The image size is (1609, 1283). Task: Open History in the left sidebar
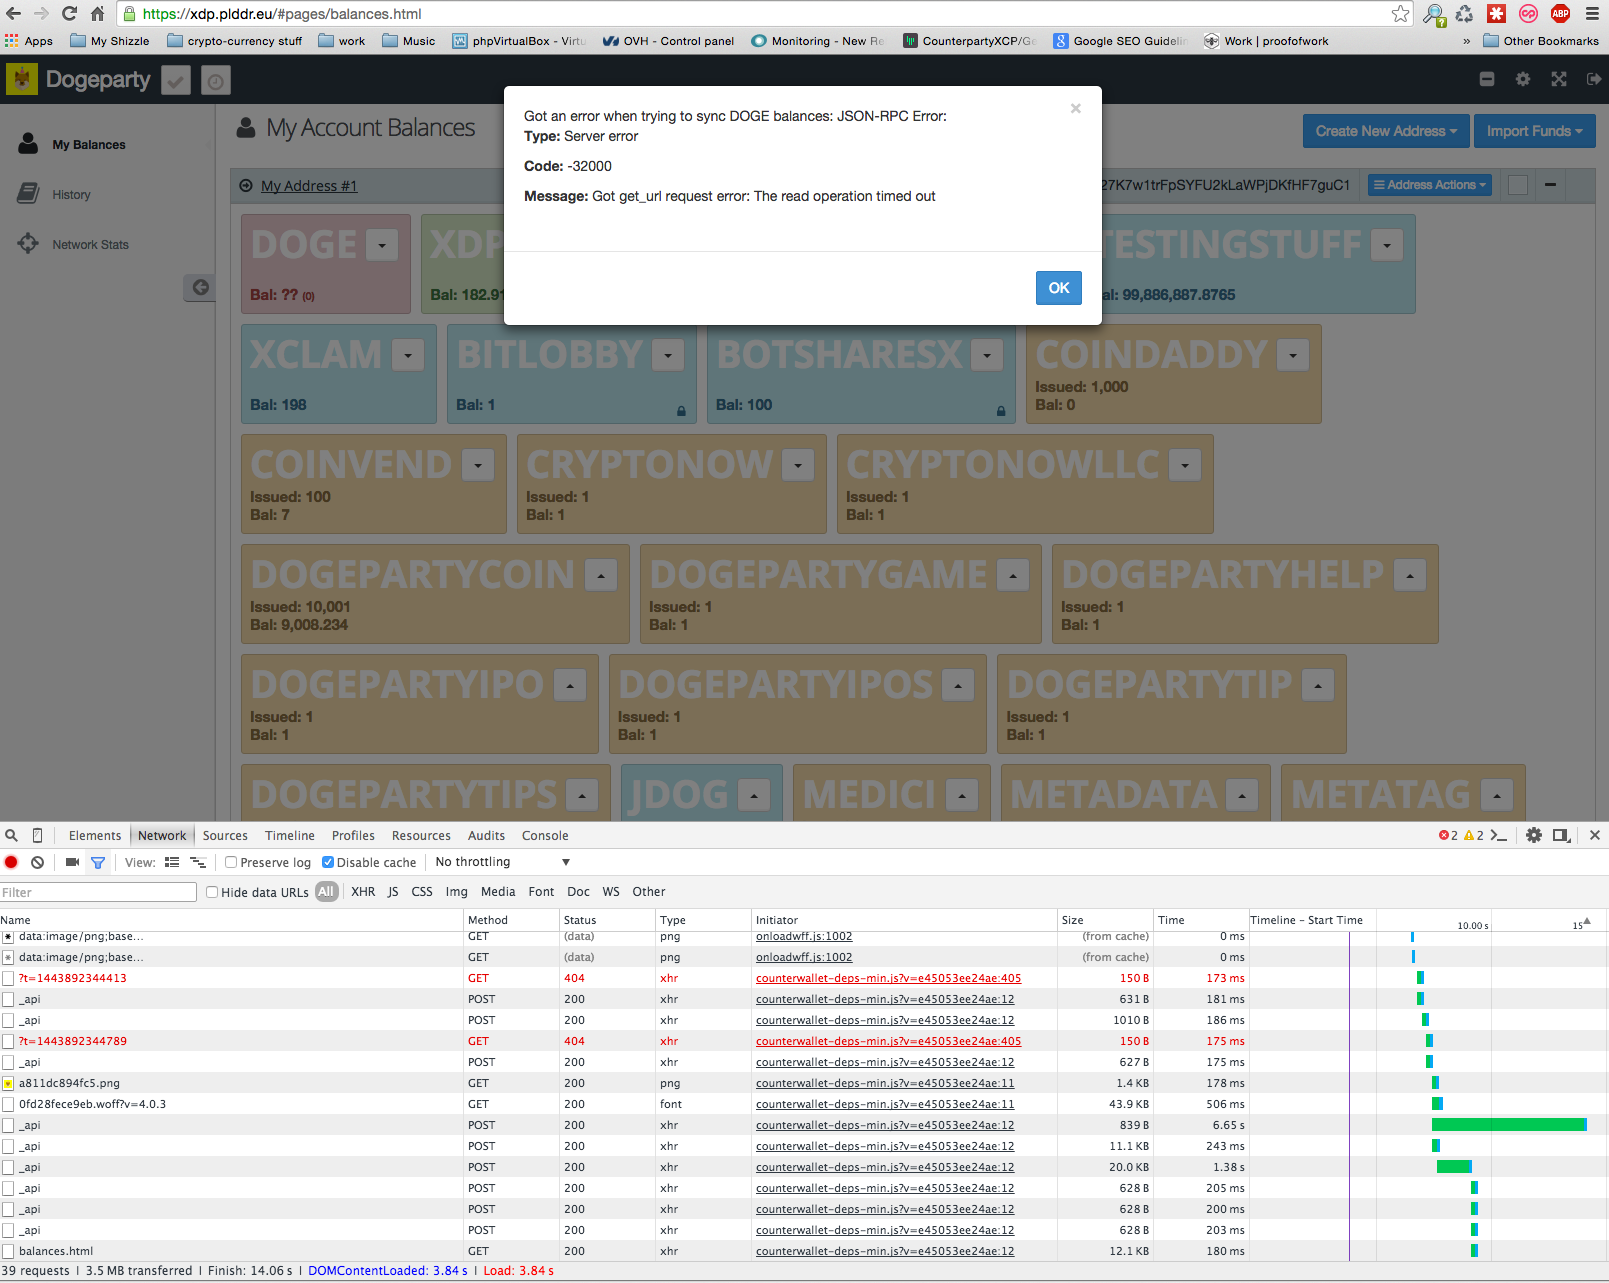click(x=71, y=195)
